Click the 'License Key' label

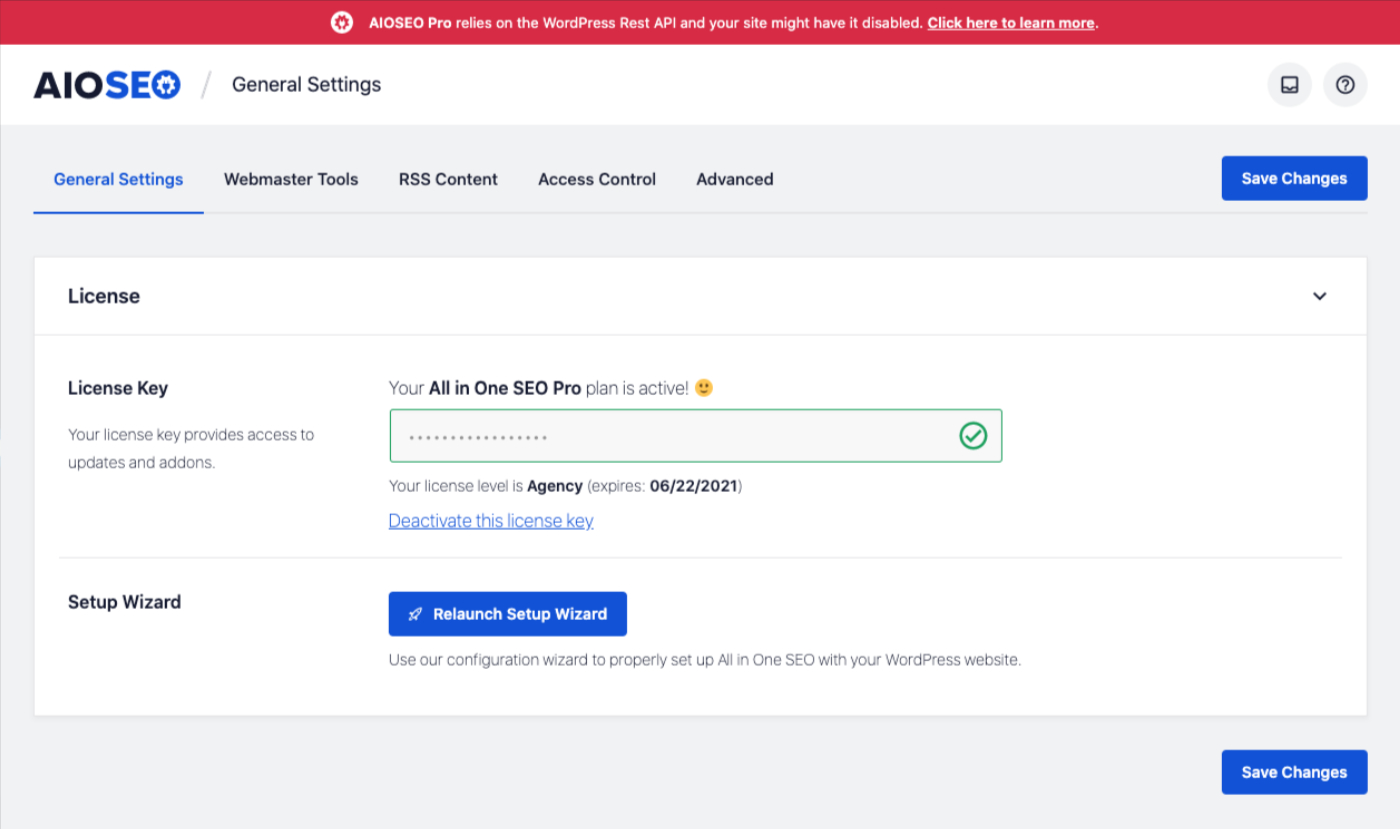click(x=118, y=388)
